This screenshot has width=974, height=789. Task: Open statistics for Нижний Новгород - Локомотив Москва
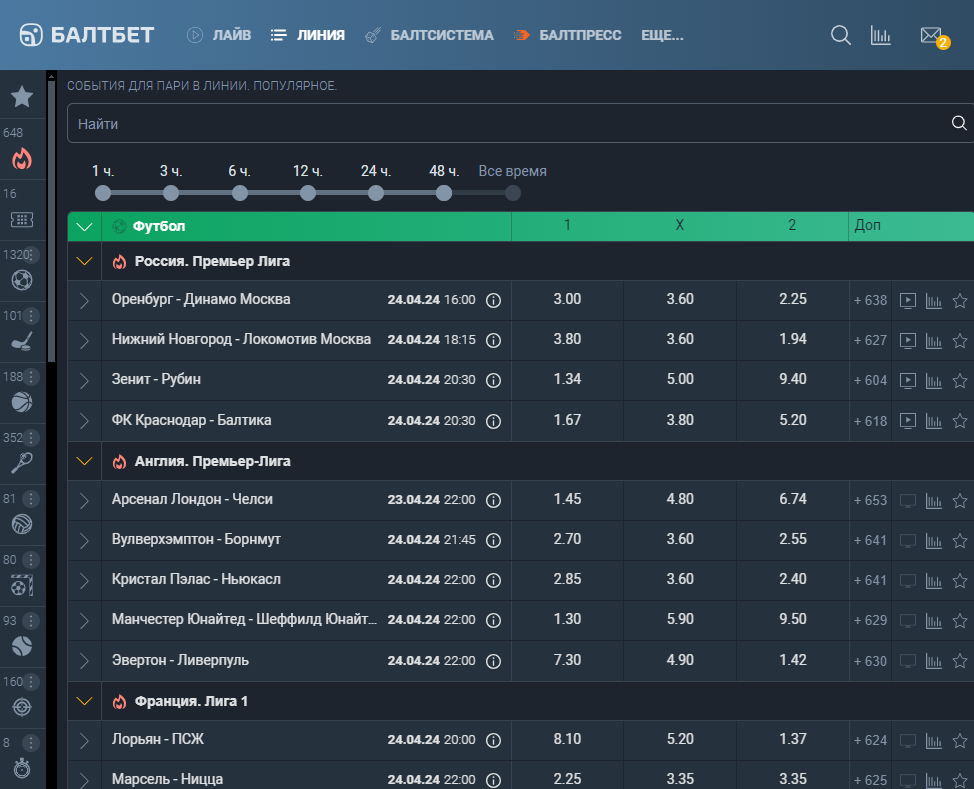(934, 340)
